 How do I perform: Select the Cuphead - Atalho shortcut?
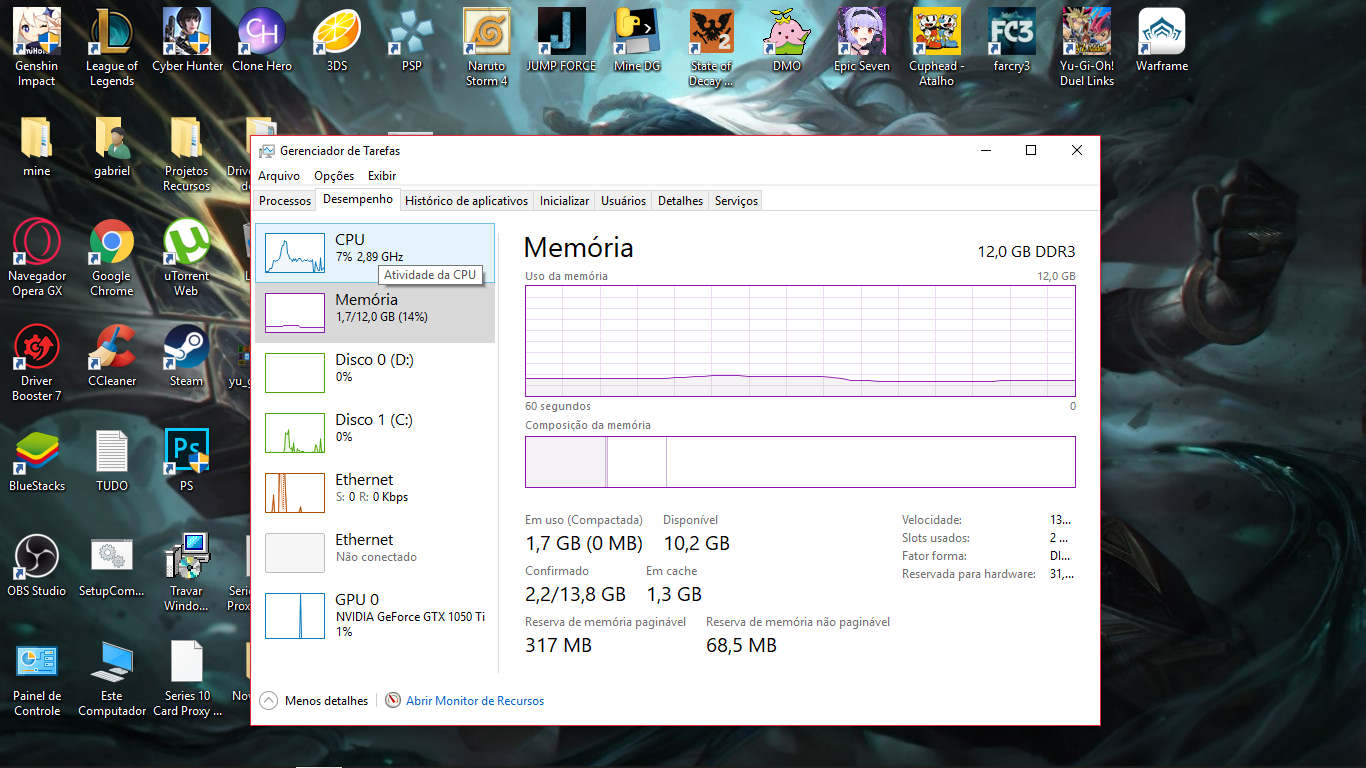937,47
